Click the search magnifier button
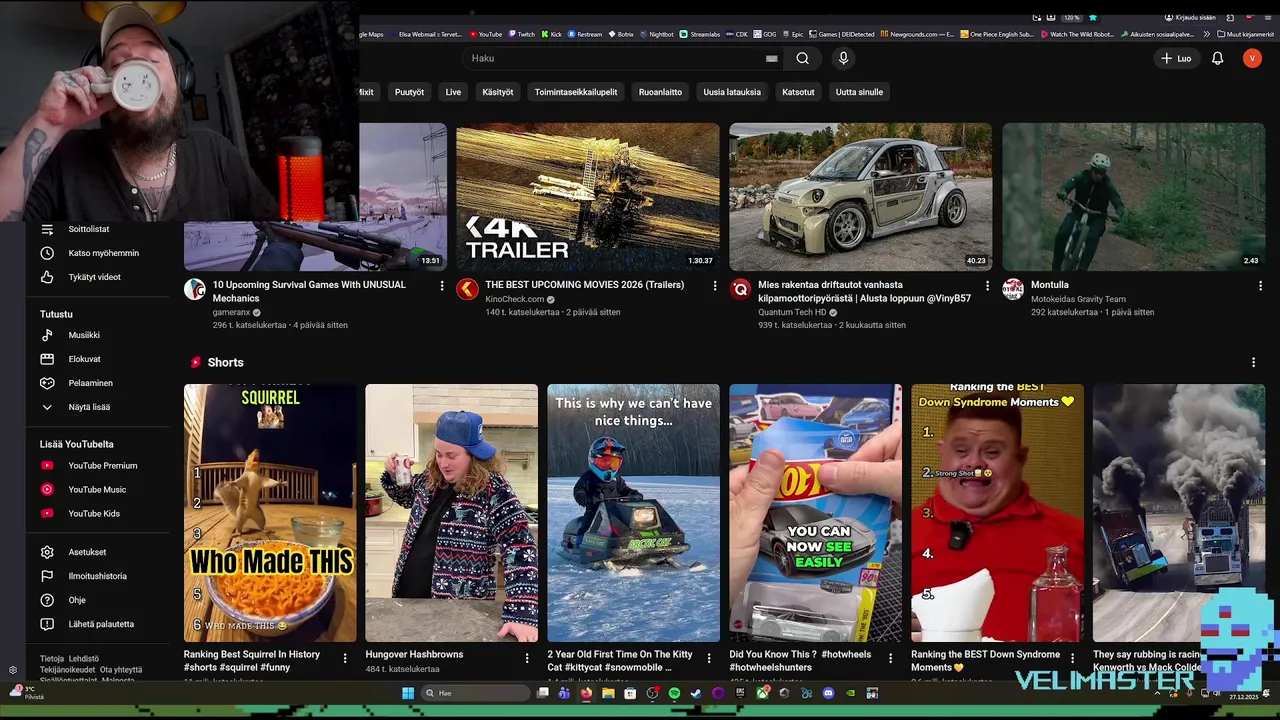The width and height of the screenshot is (1280, 720). 802,58
